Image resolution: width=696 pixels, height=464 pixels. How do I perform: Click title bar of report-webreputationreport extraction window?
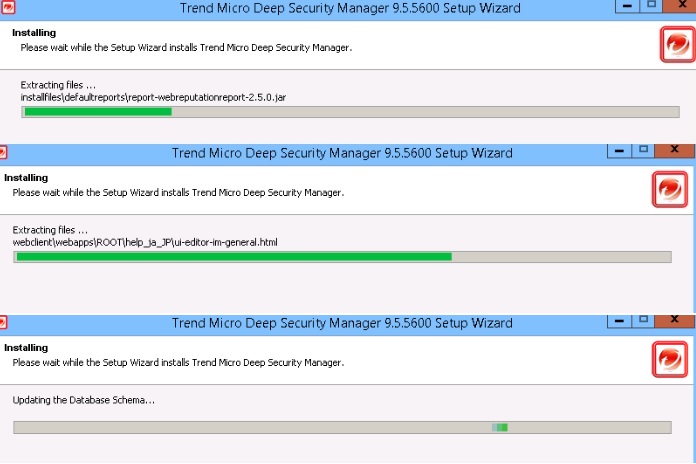348,8
